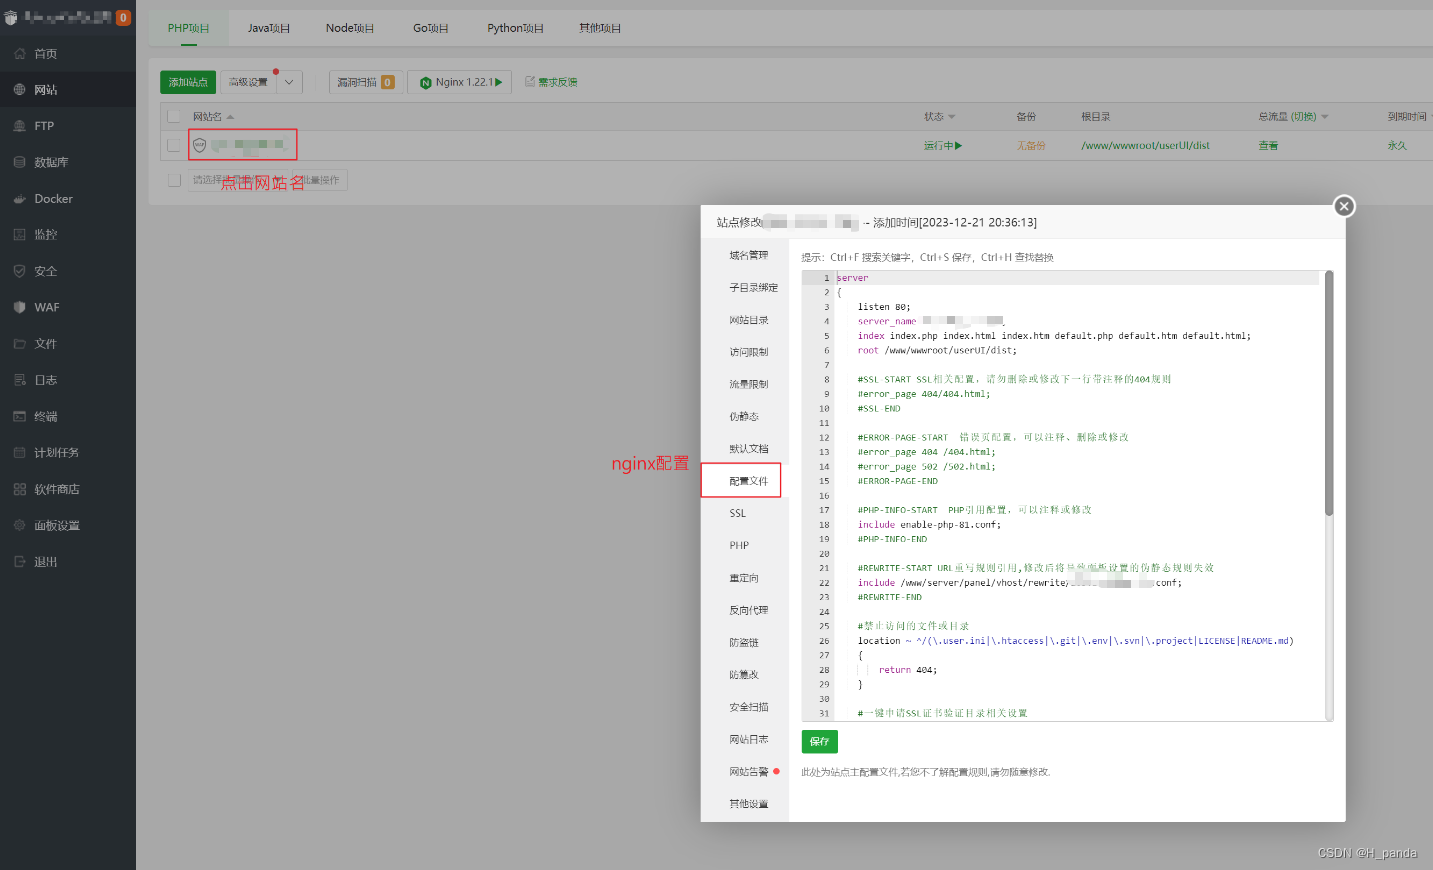Switch to the PHP项目 tab
Image resolution: width=1433 pixels, height=870 pixels.
coord(189,28)
